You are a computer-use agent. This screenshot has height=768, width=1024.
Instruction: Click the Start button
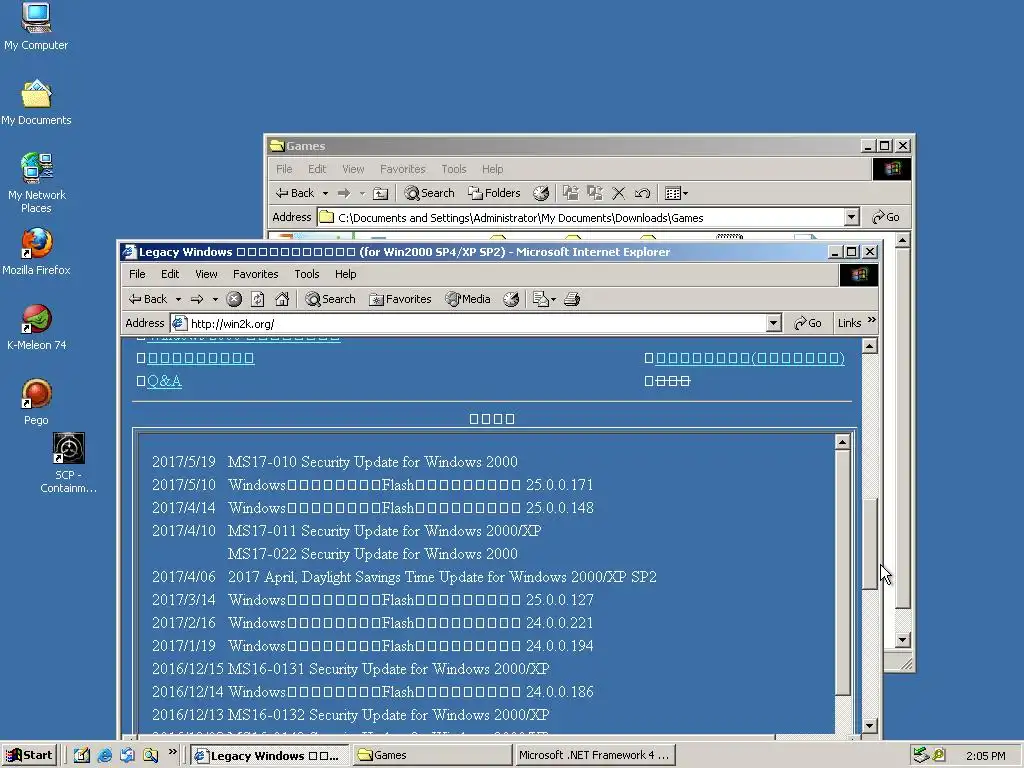pyautogui.click(x=30, y=756)
